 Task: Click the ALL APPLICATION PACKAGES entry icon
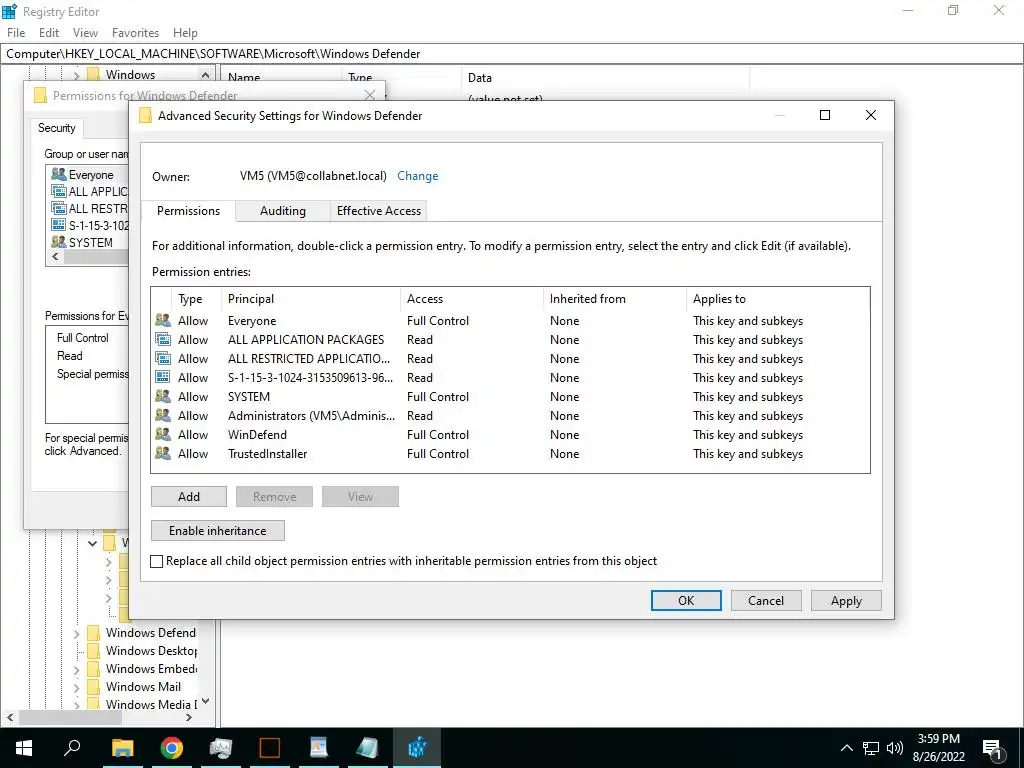(x=163, y=340)
